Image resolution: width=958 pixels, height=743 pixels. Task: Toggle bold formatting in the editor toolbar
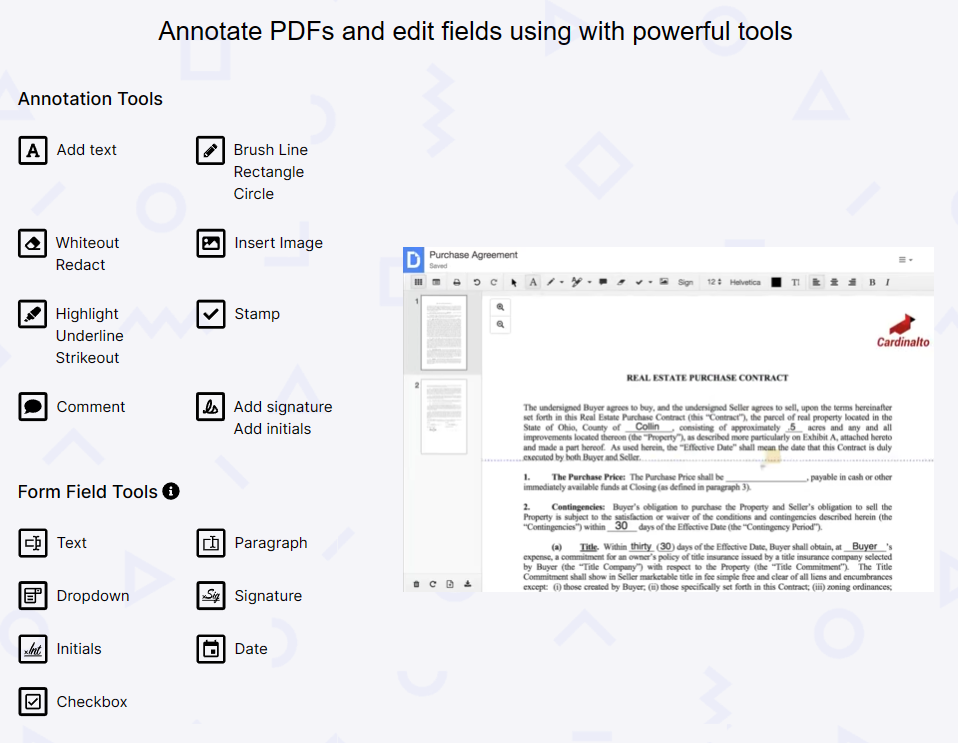[871, 283]
